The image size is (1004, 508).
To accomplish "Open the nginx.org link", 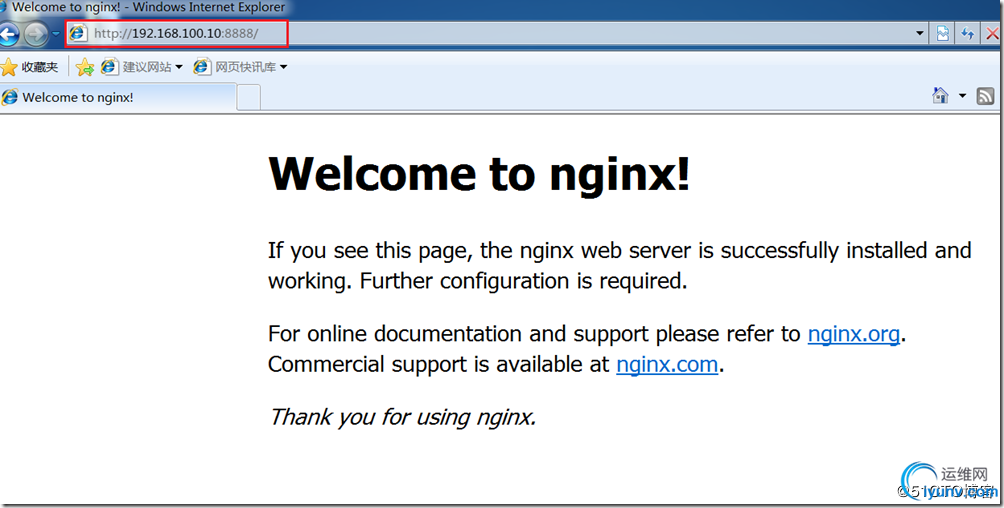I will click(x=854, y=334).
